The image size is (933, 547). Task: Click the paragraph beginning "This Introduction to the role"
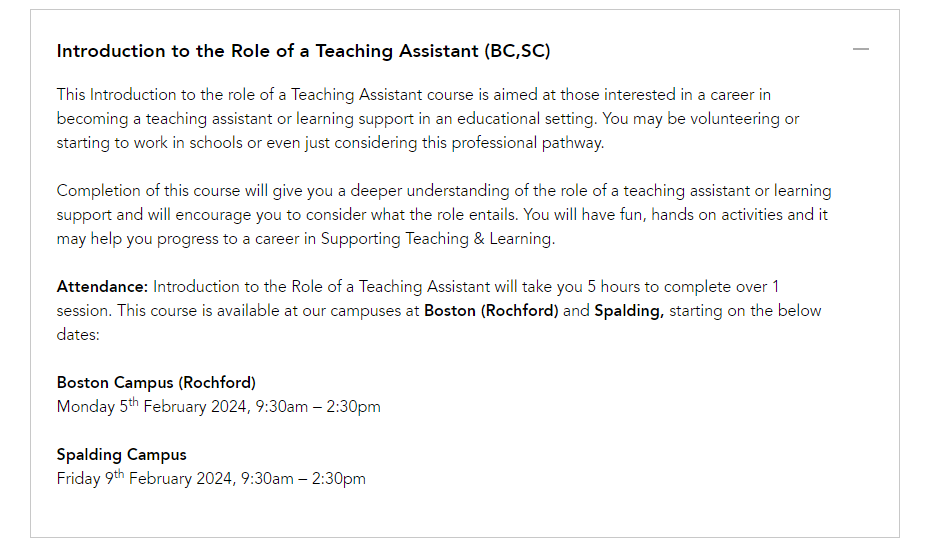[x=428, y=119]
